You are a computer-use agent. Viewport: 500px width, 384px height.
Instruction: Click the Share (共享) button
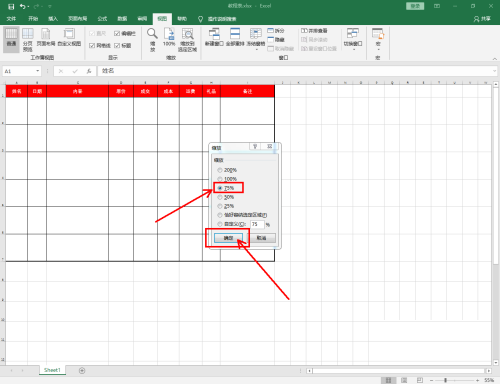(x=482, y=19)
